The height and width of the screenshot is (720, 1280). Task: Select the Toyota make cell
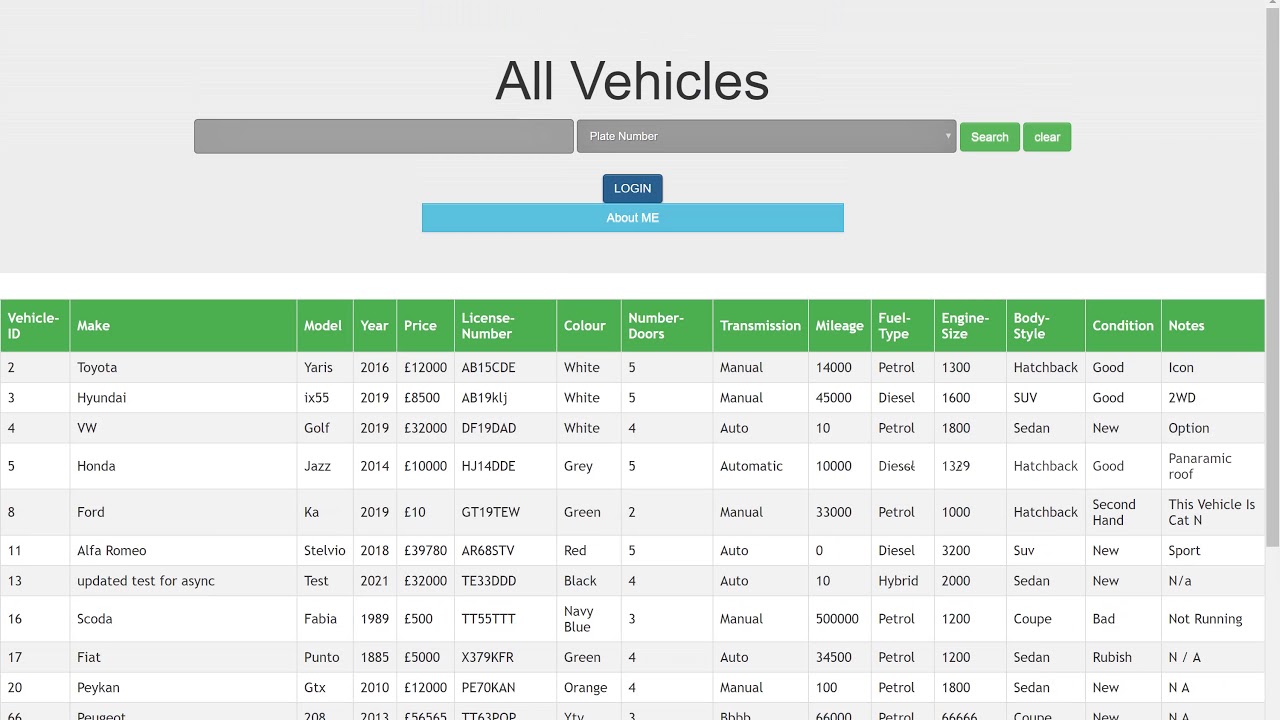183,367
